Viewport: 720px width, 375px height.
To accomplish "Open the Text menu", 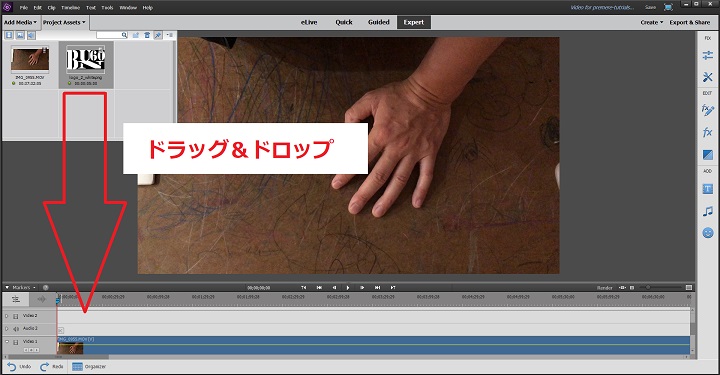I will click(91, 8).
